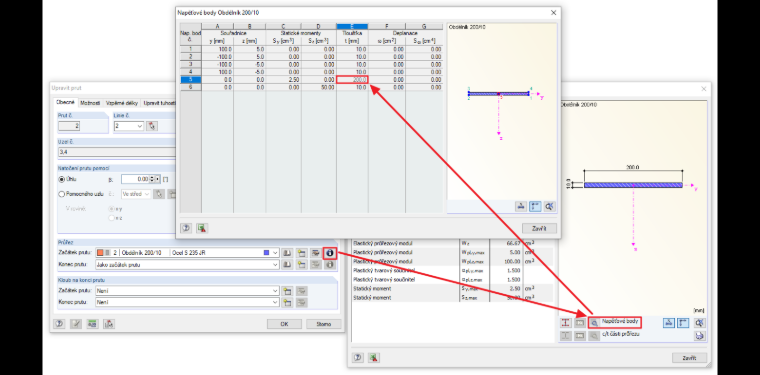Viewport: 760px width, 375px height.
Task: Create new cross-section for Začátek prutu
Action: (302, 252)
